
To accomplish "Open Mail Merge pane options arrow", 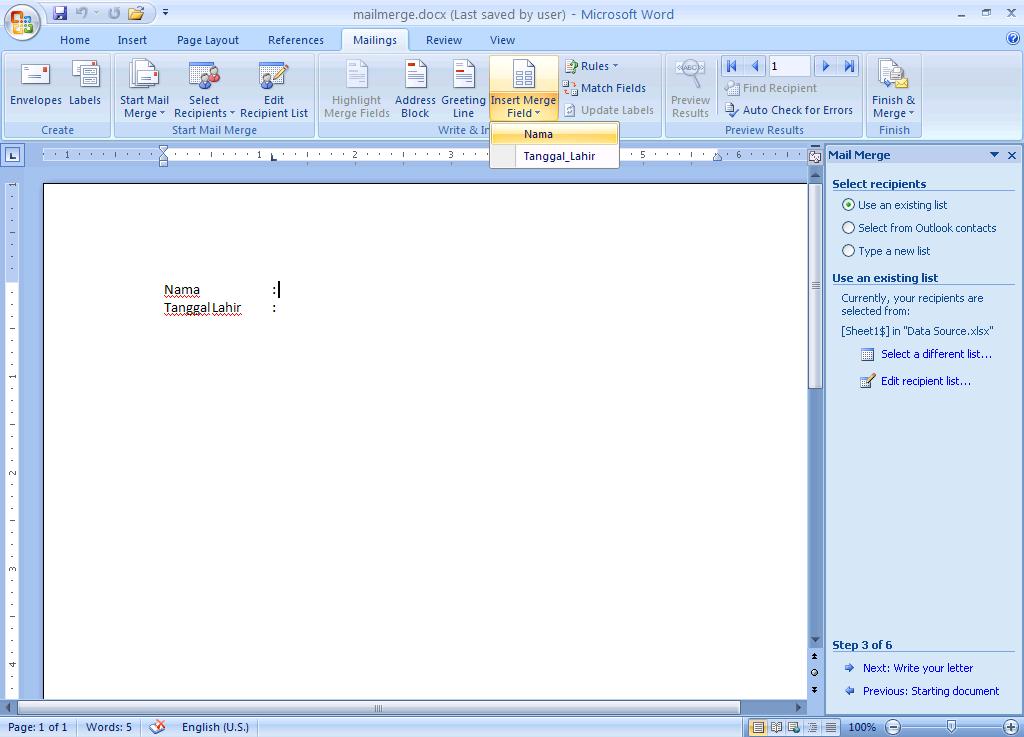I will click(994, 155).
